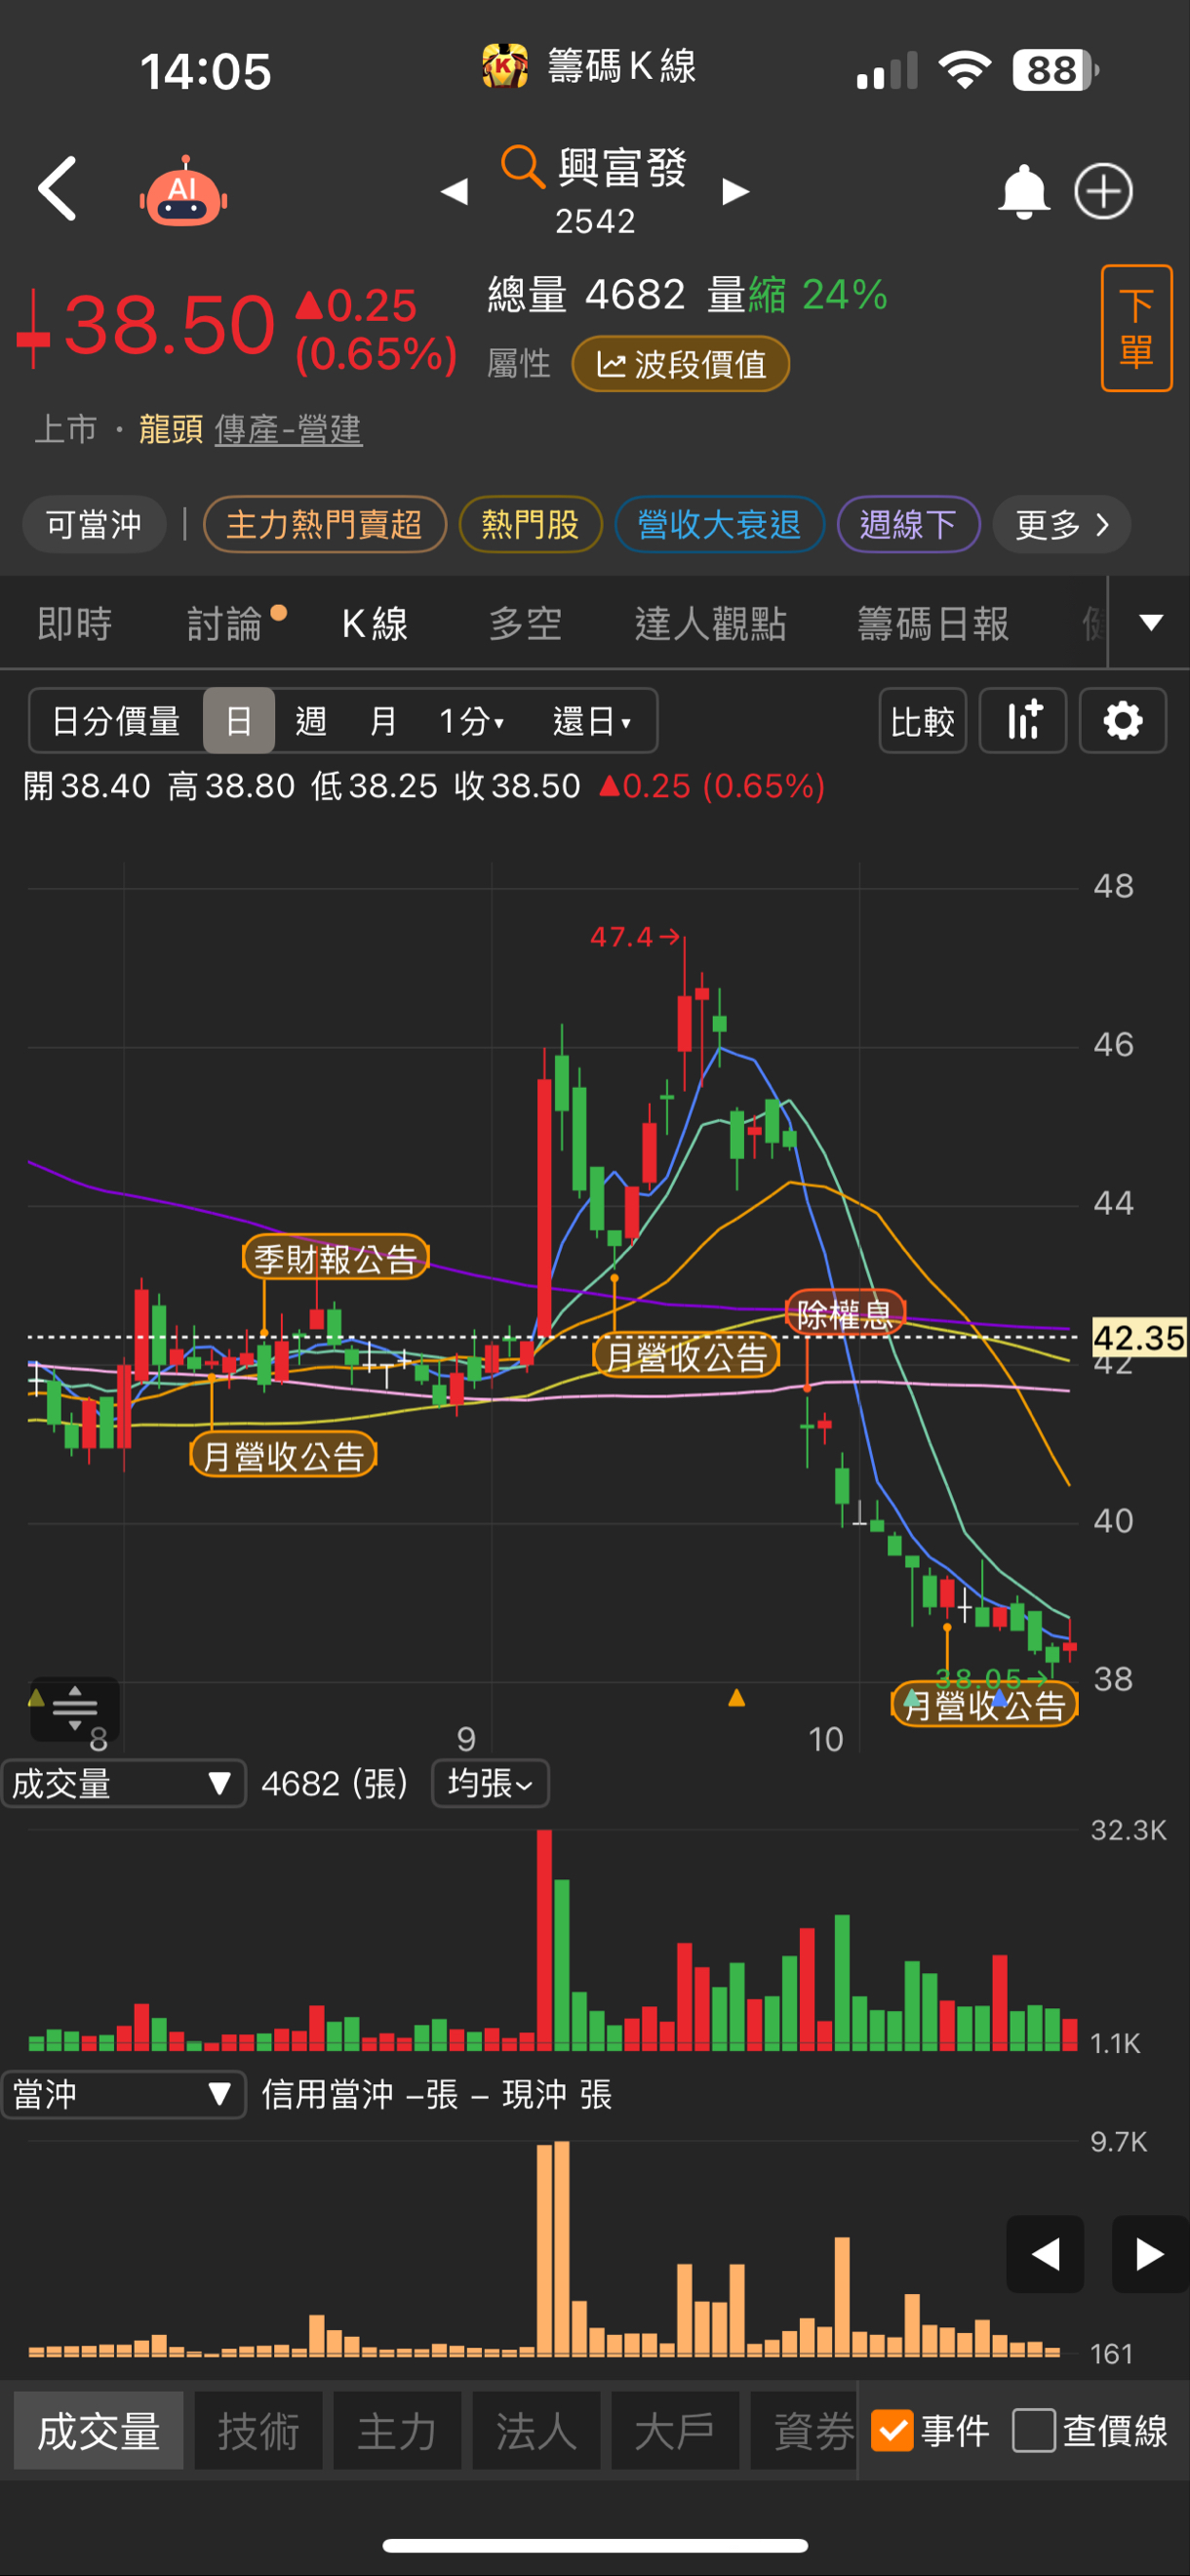Tap the 下單 order button

(1136, 328)
